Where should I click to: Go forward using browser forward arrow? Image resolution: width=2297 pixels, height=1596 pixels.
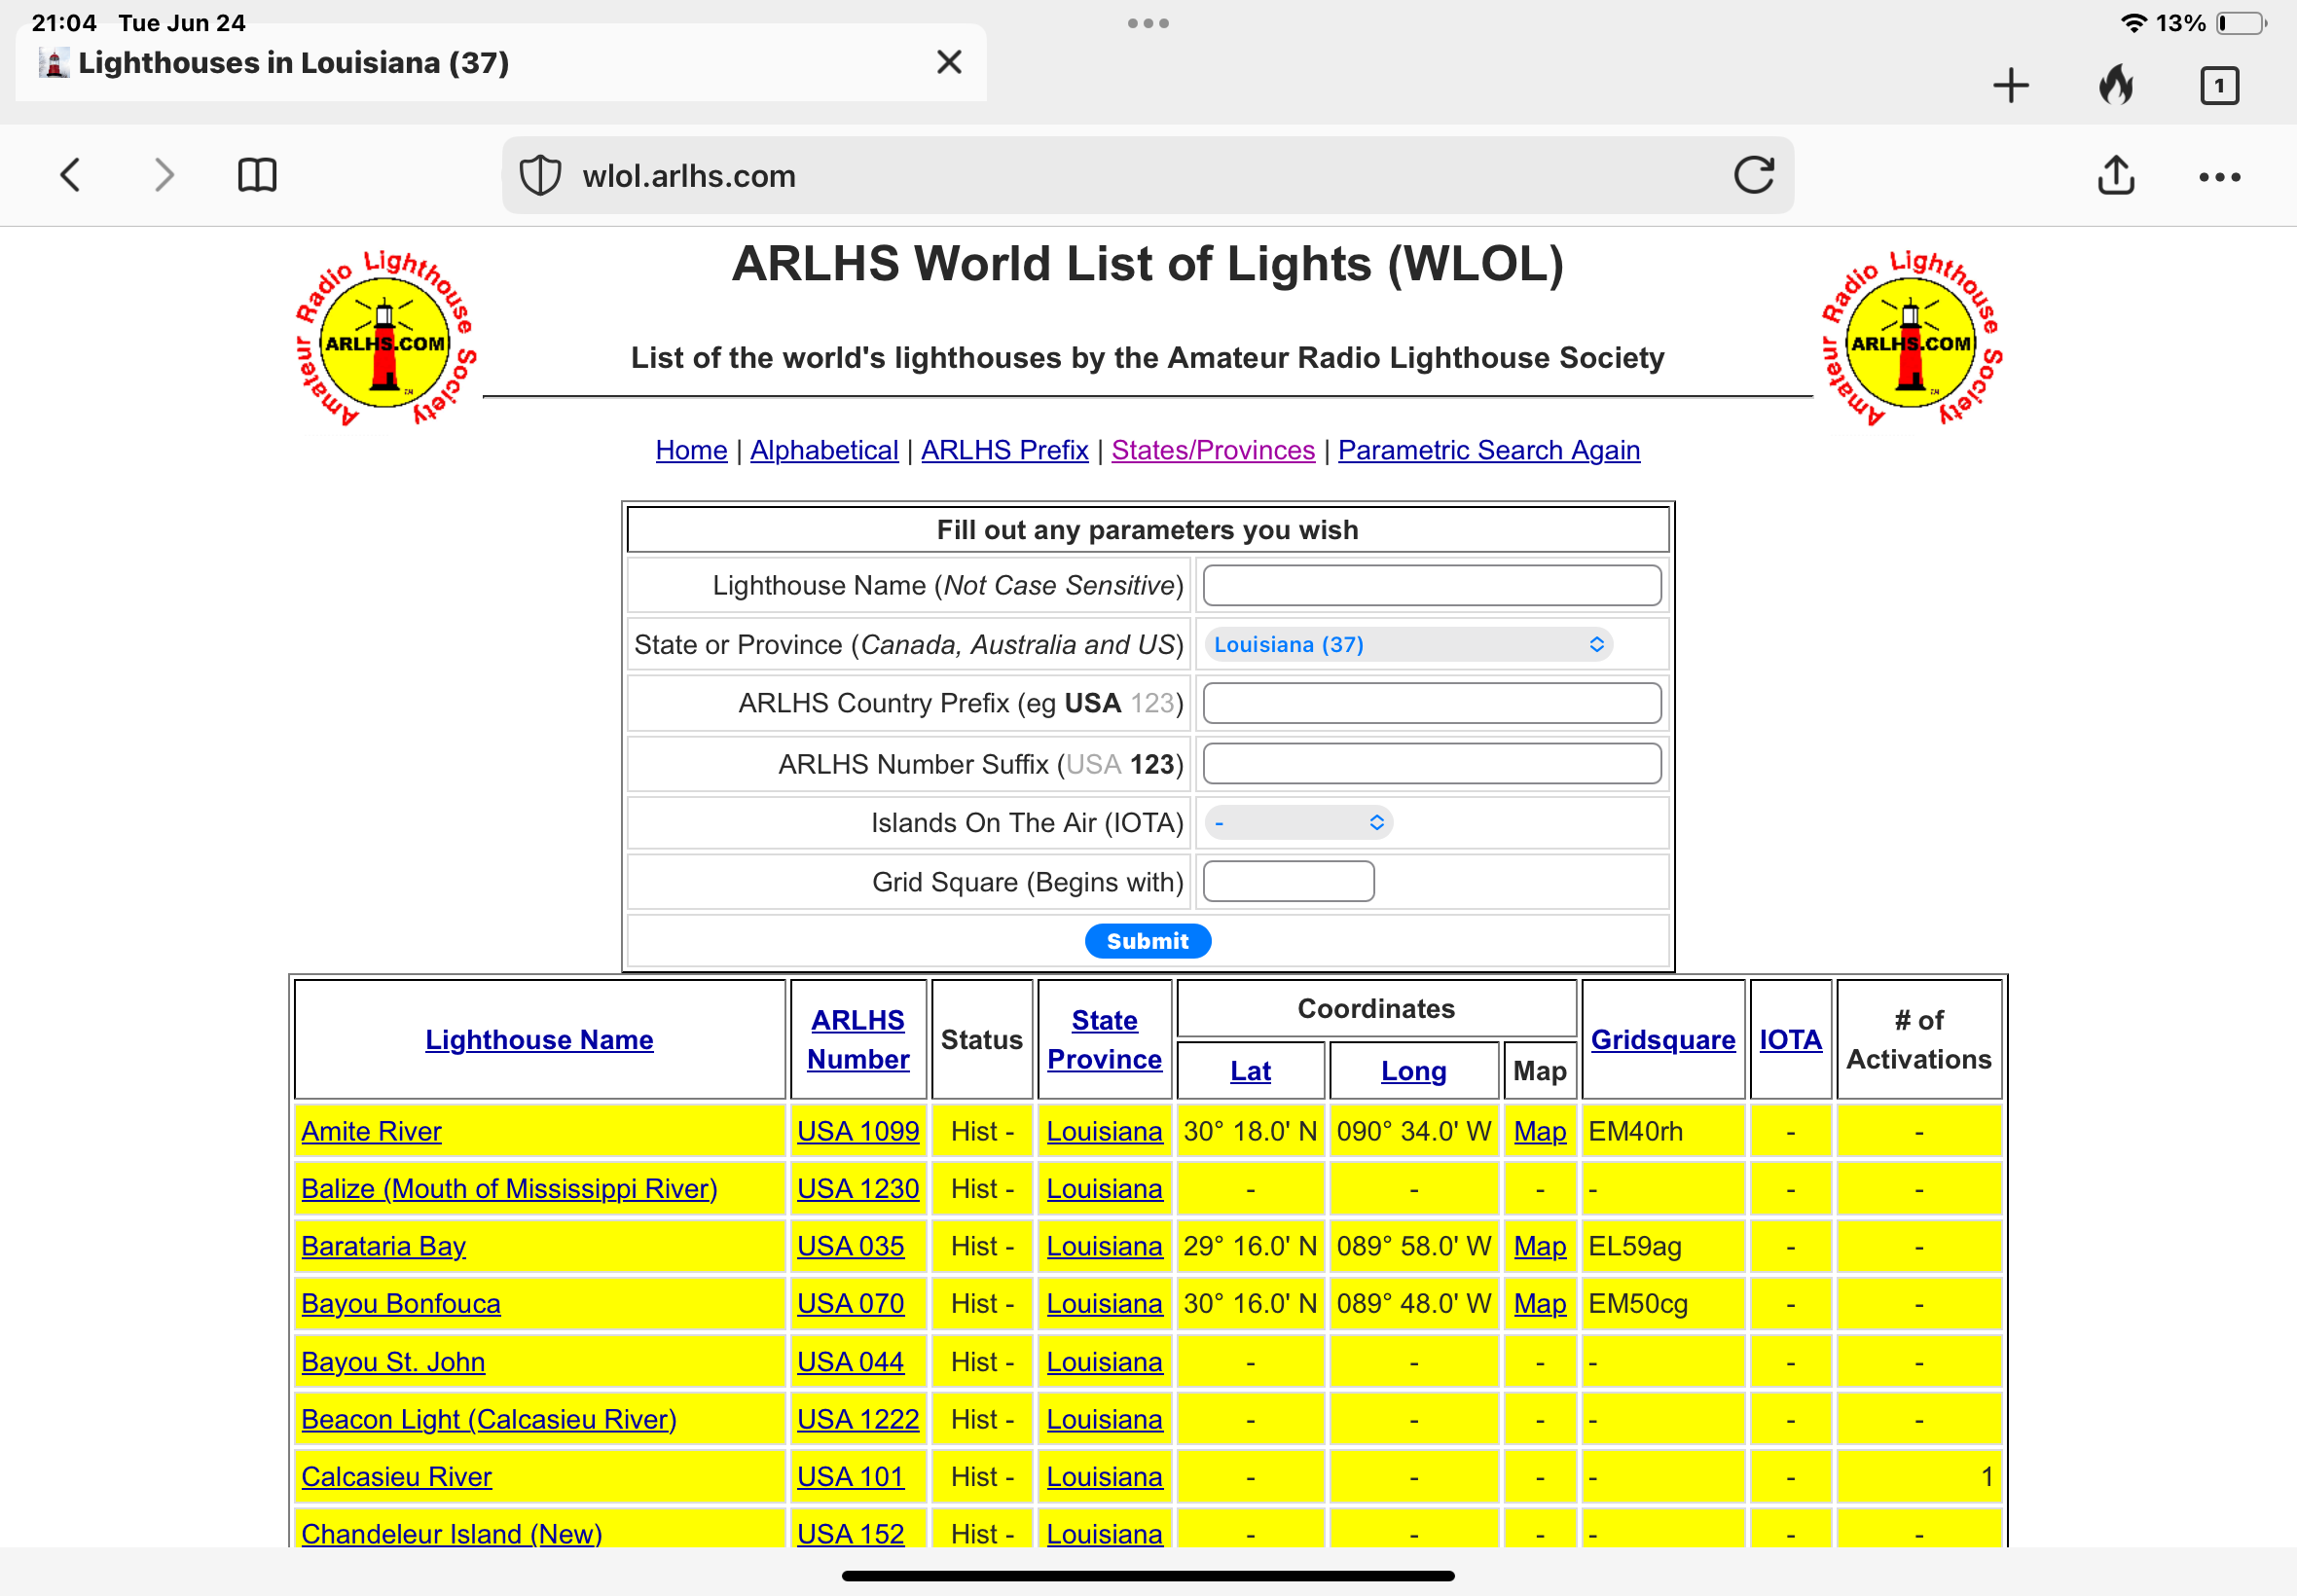[x=164, y=175]
